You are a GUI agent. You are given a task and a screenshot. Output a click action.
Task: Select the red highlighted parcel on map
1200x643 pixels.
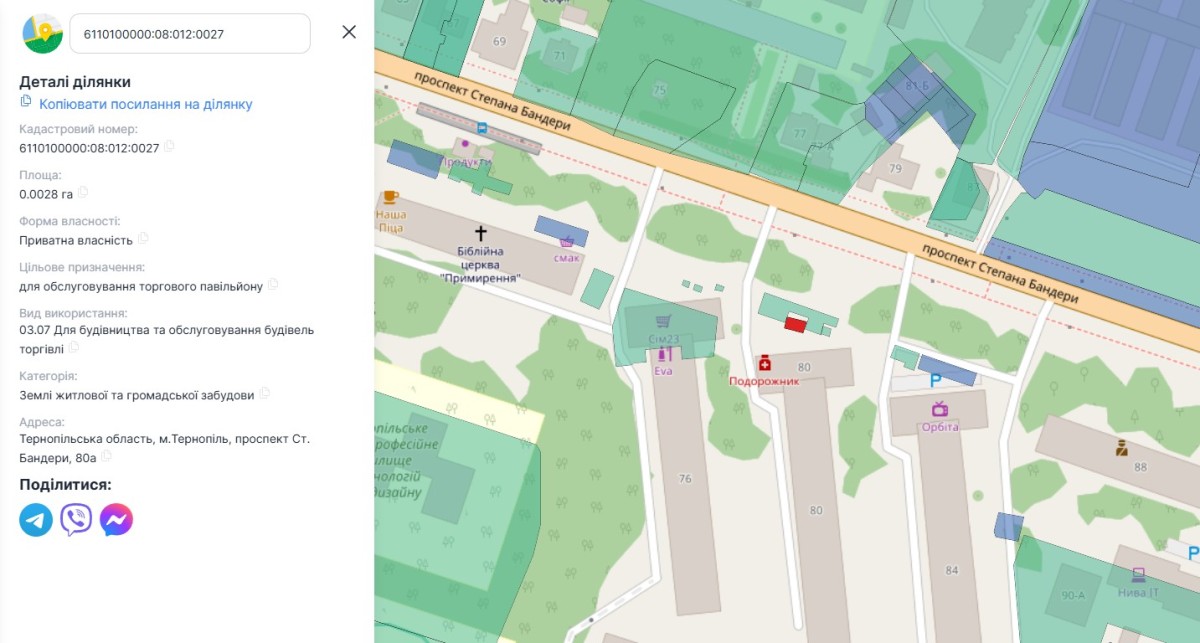pyautogui.click(x=795, y=323)
